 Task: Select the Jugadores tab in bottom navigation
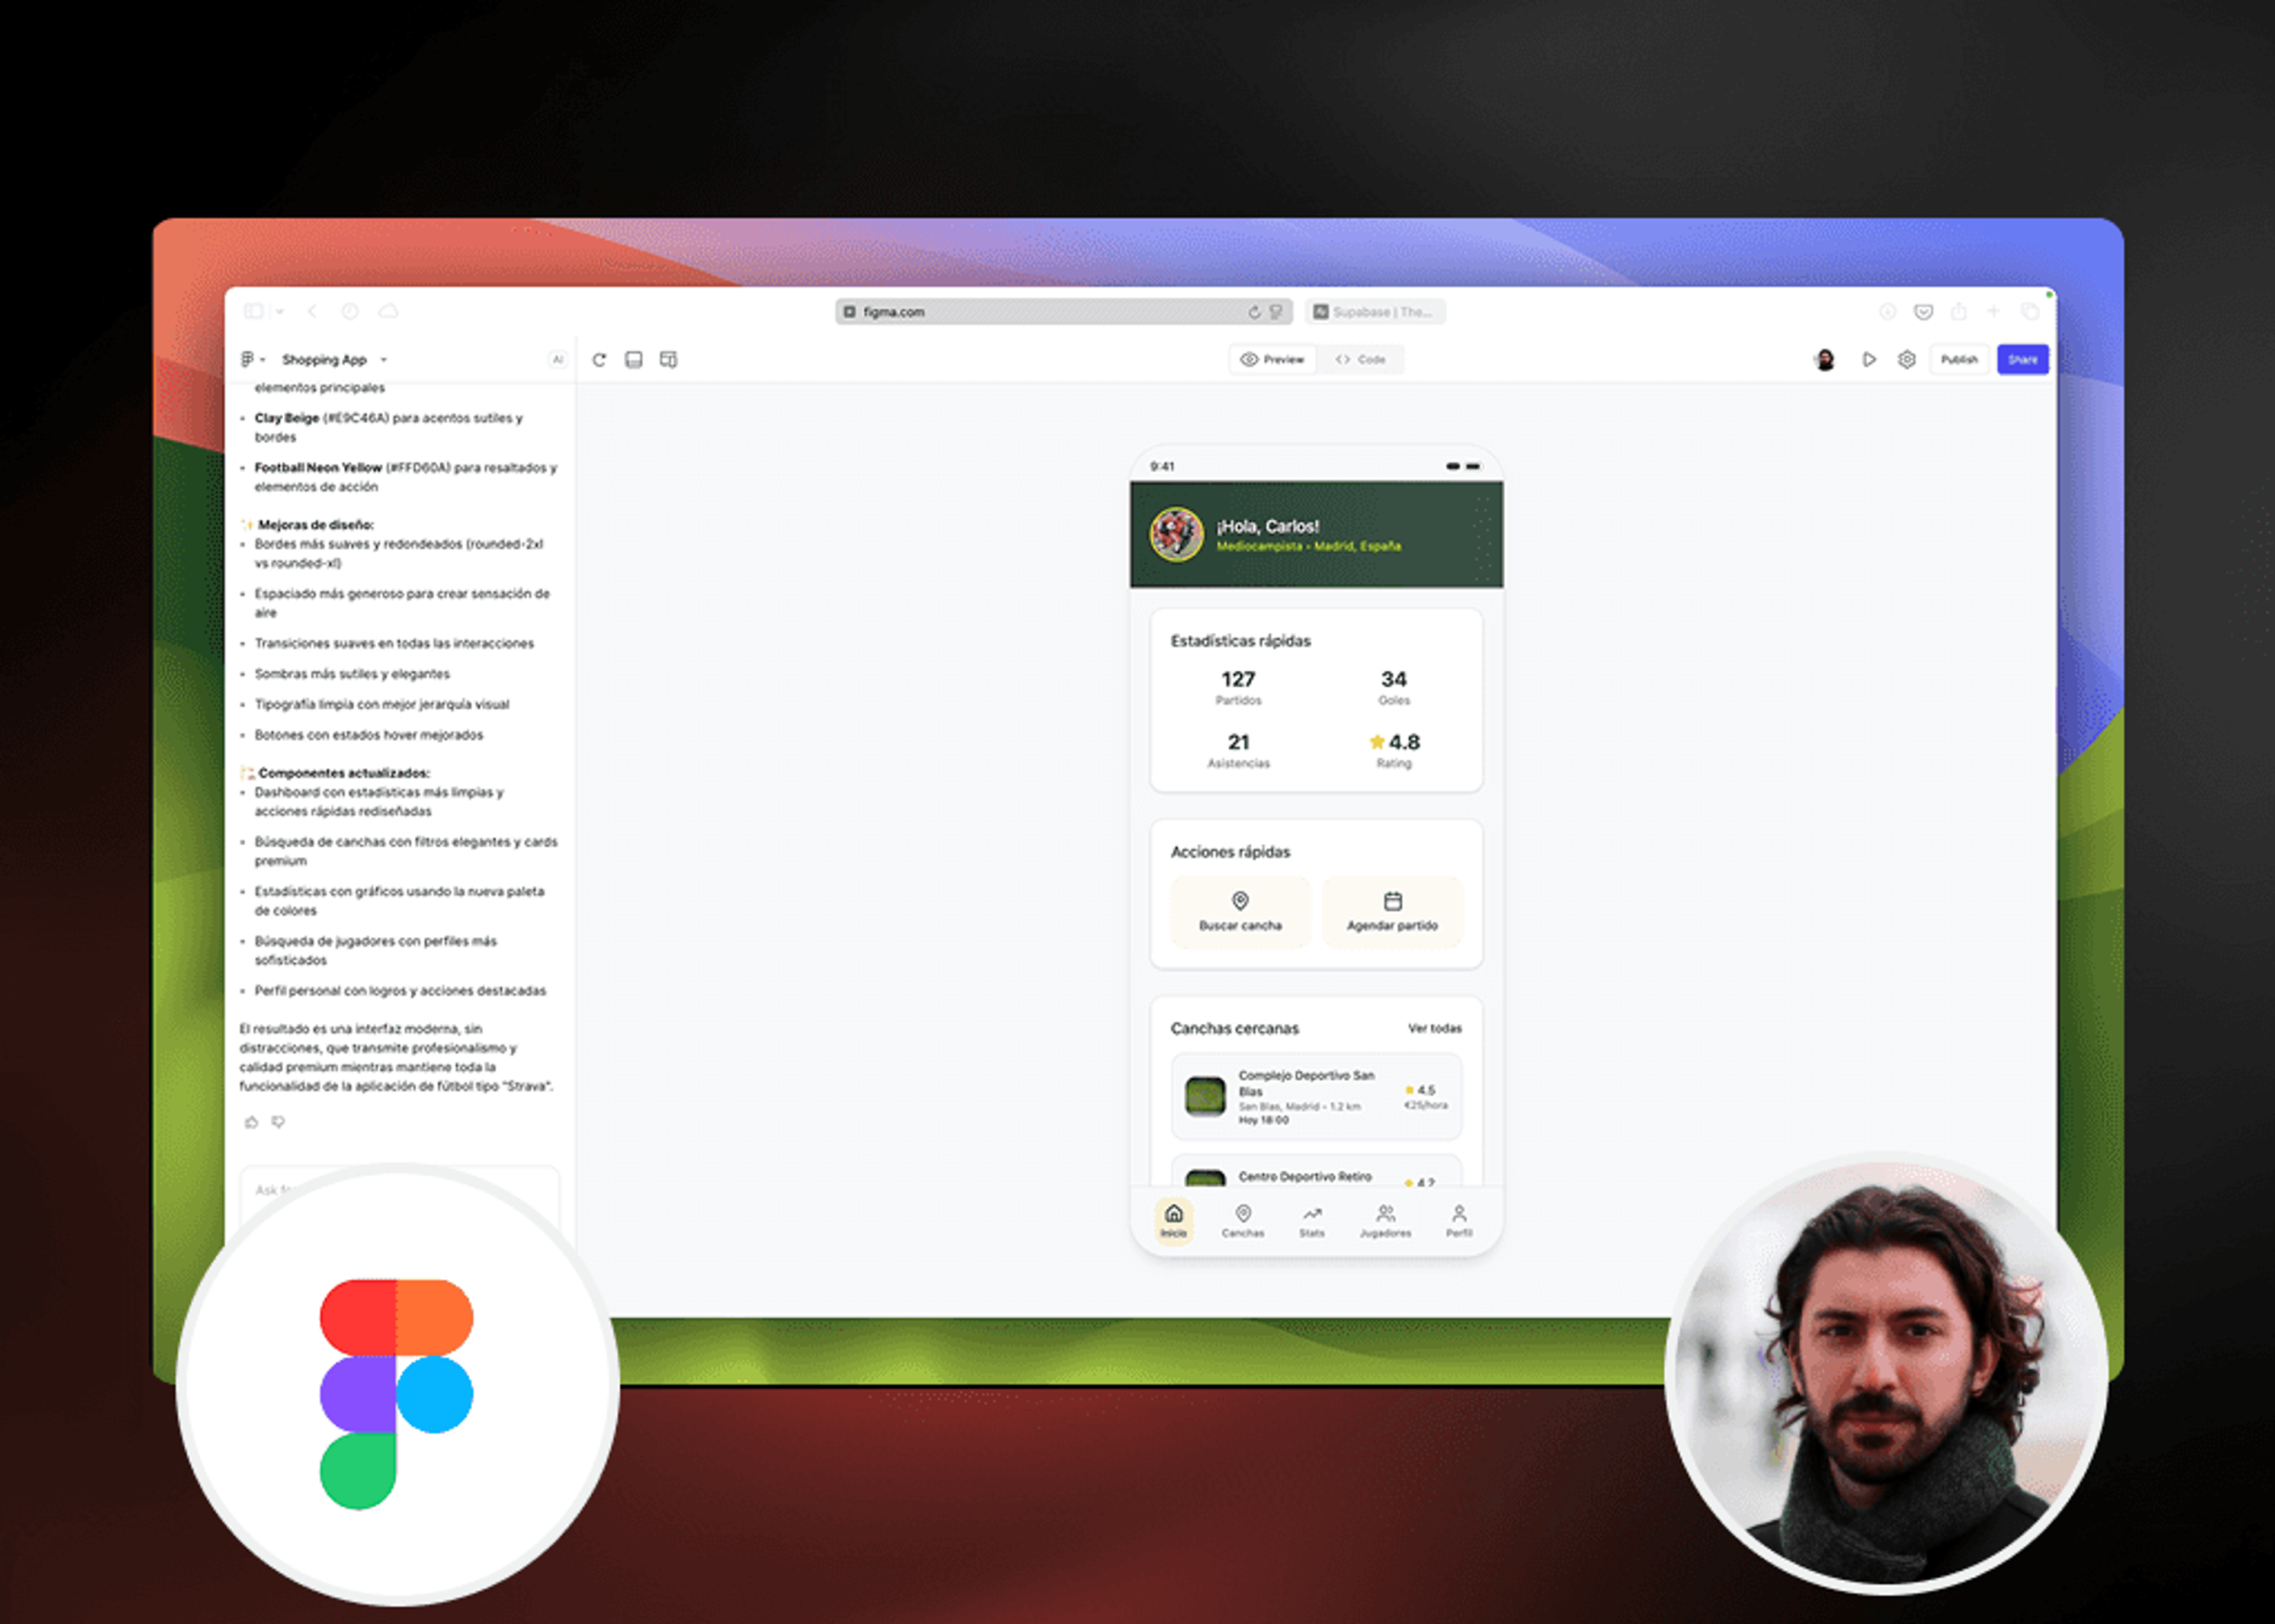[x=1385, y=1220]
